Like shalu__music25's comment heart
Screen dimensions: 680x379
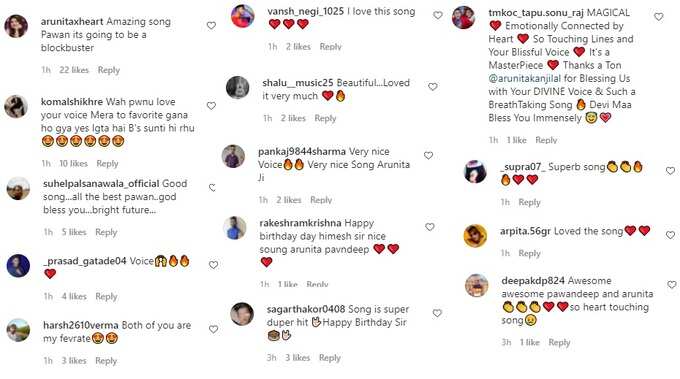433,87
